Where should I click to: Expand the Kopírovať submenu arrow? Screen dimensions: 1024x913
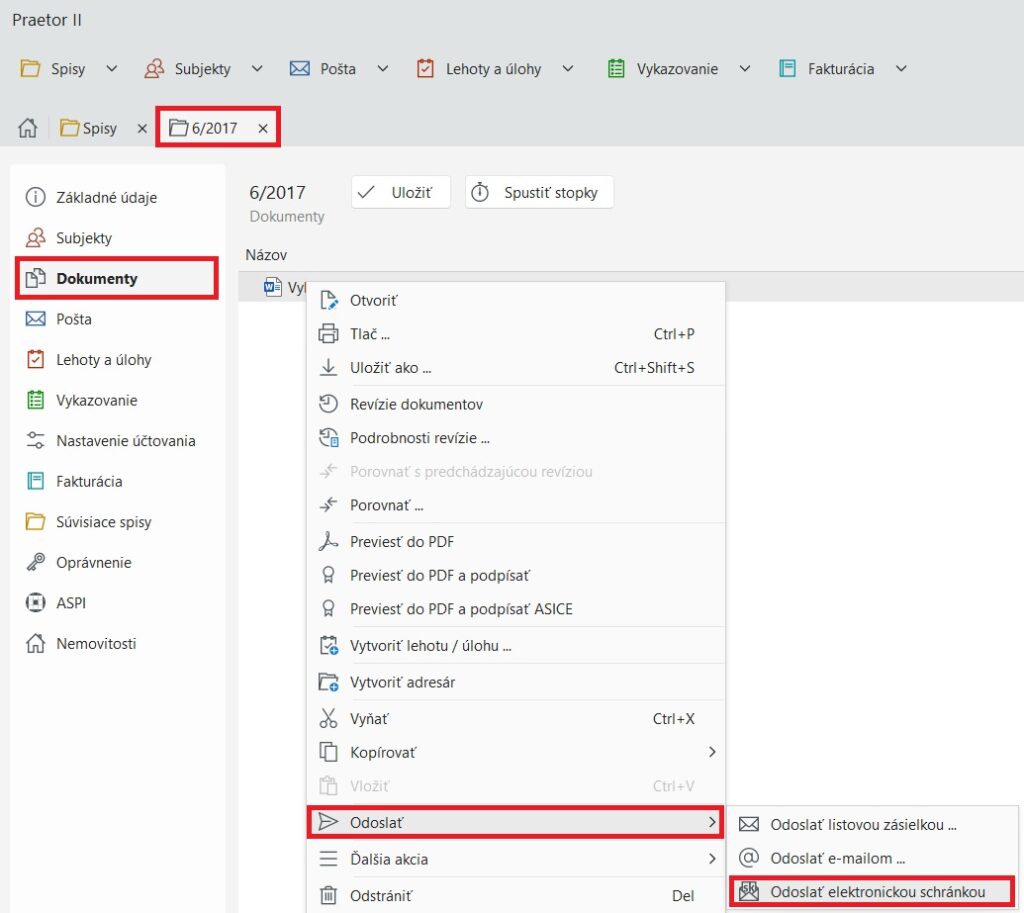point(712,752)
